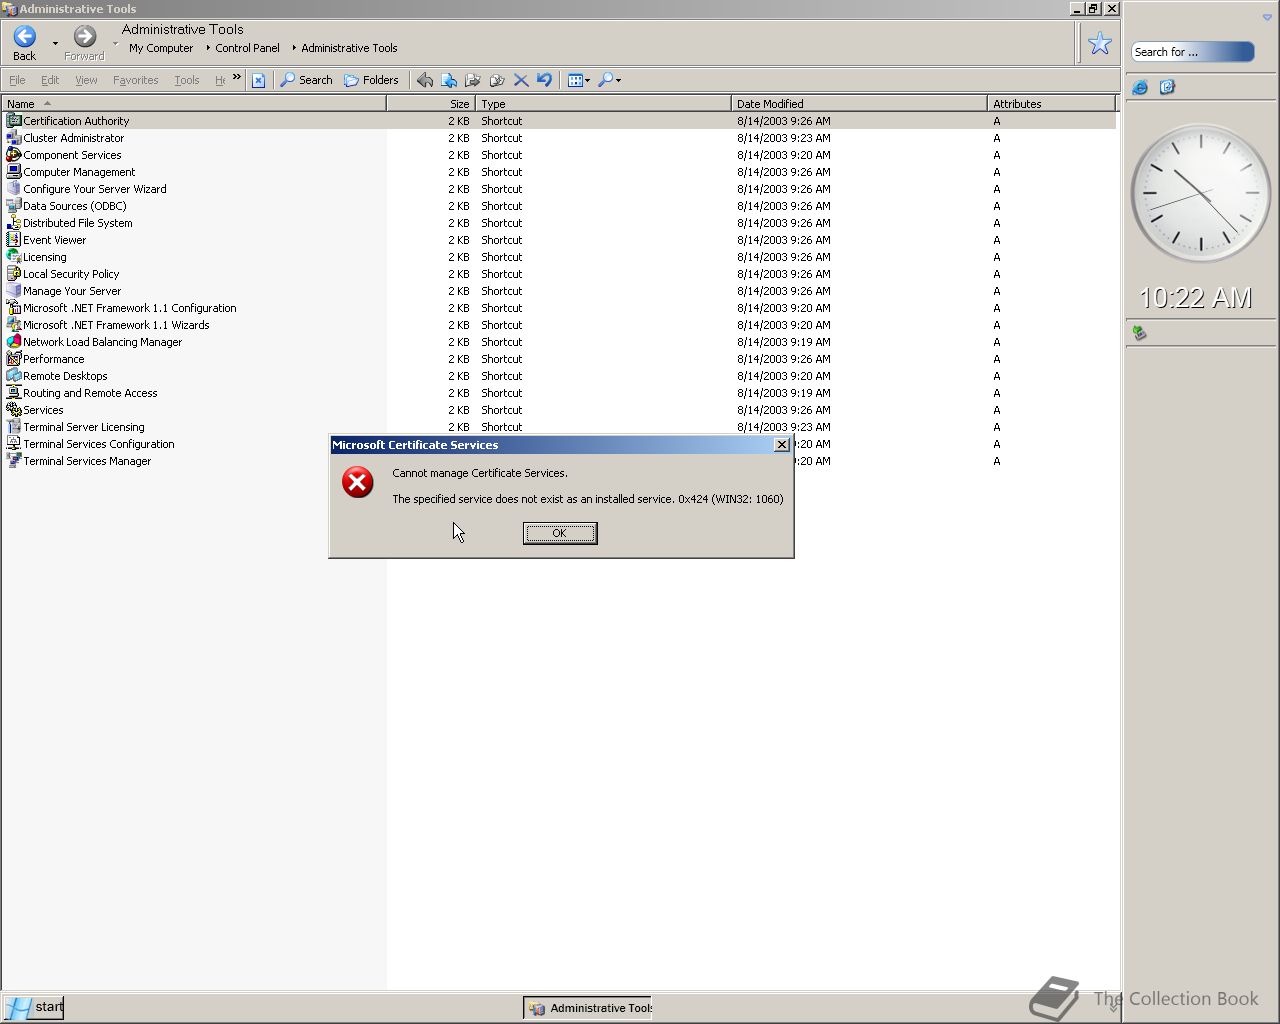Image resolution: width=1280 pixels, height=1024 pixels.
Task: Select the Component Services shortcut icon
Action: point(14,155)
